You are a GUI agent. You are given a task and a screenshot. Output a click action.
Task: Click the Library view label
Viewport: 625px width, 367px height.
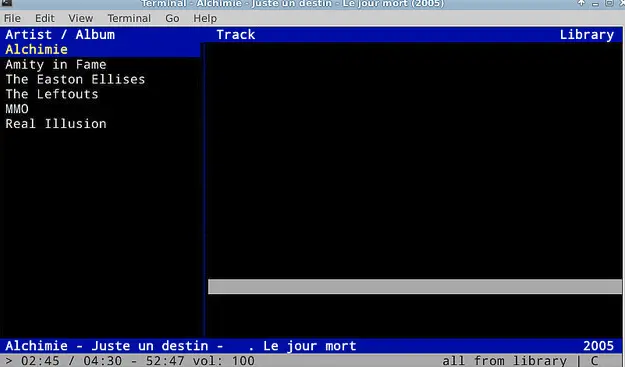tap(587, 35)
